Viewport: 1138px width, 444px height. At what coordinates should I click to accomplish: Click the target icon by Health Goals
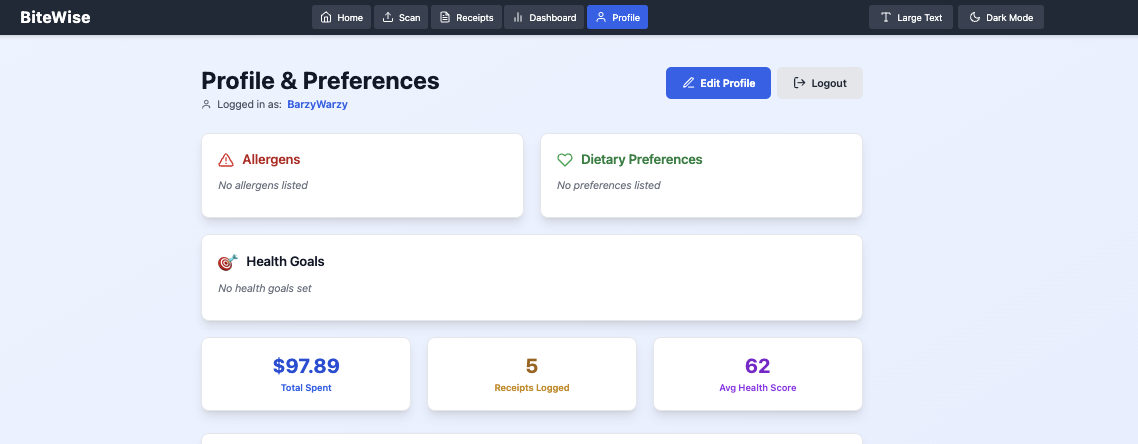227,261
